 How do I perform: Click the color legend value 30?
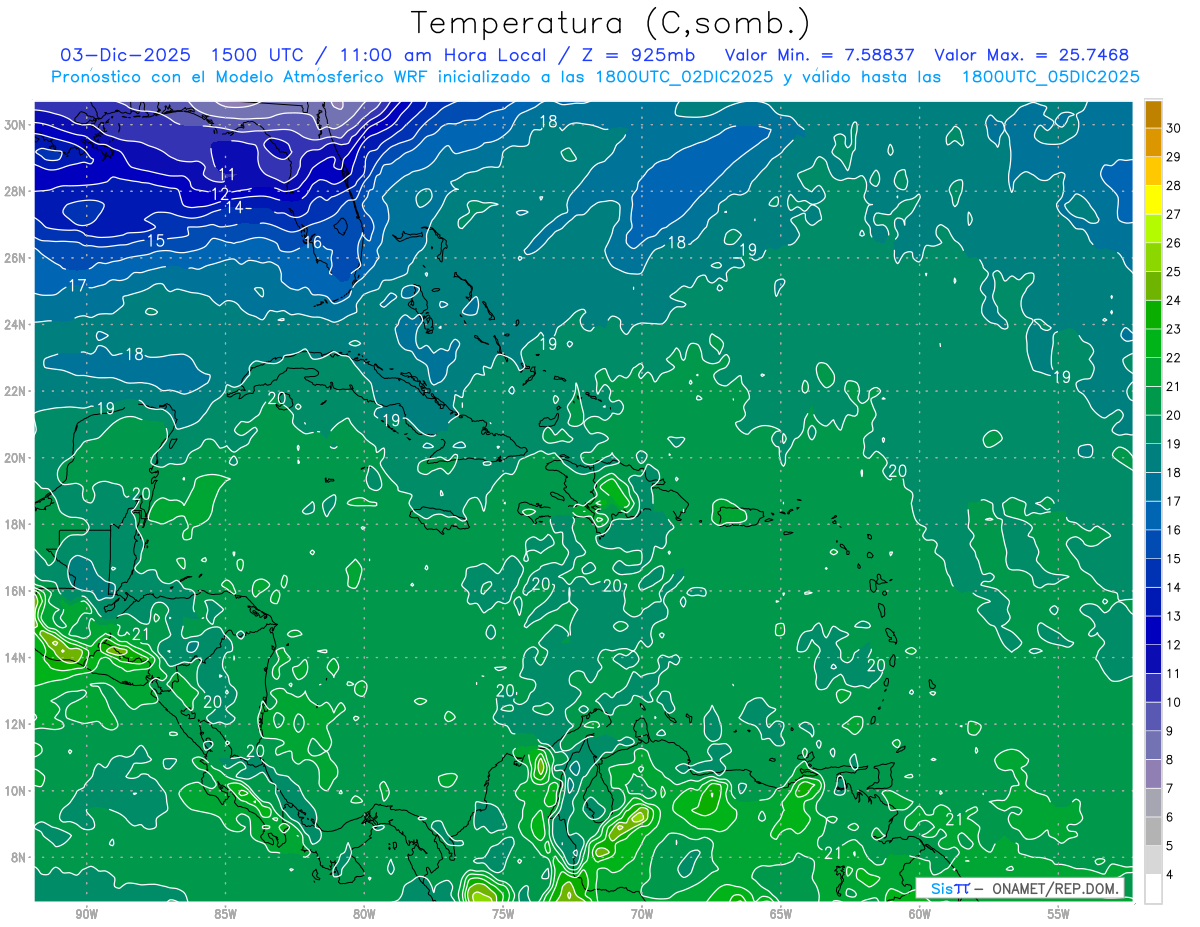[1174, 127]
